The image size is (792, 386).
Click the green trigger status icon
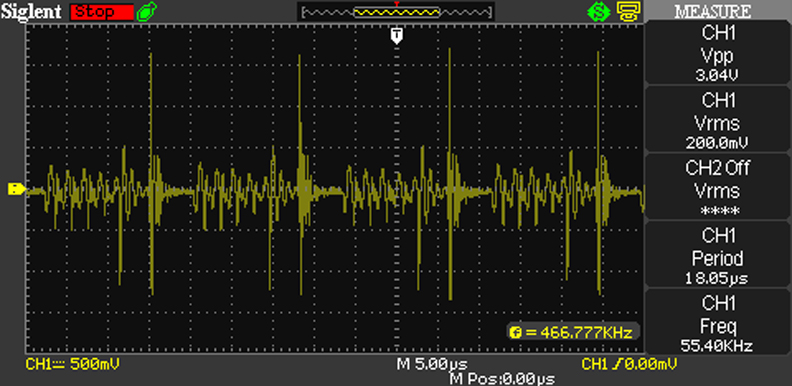(147, 11)
